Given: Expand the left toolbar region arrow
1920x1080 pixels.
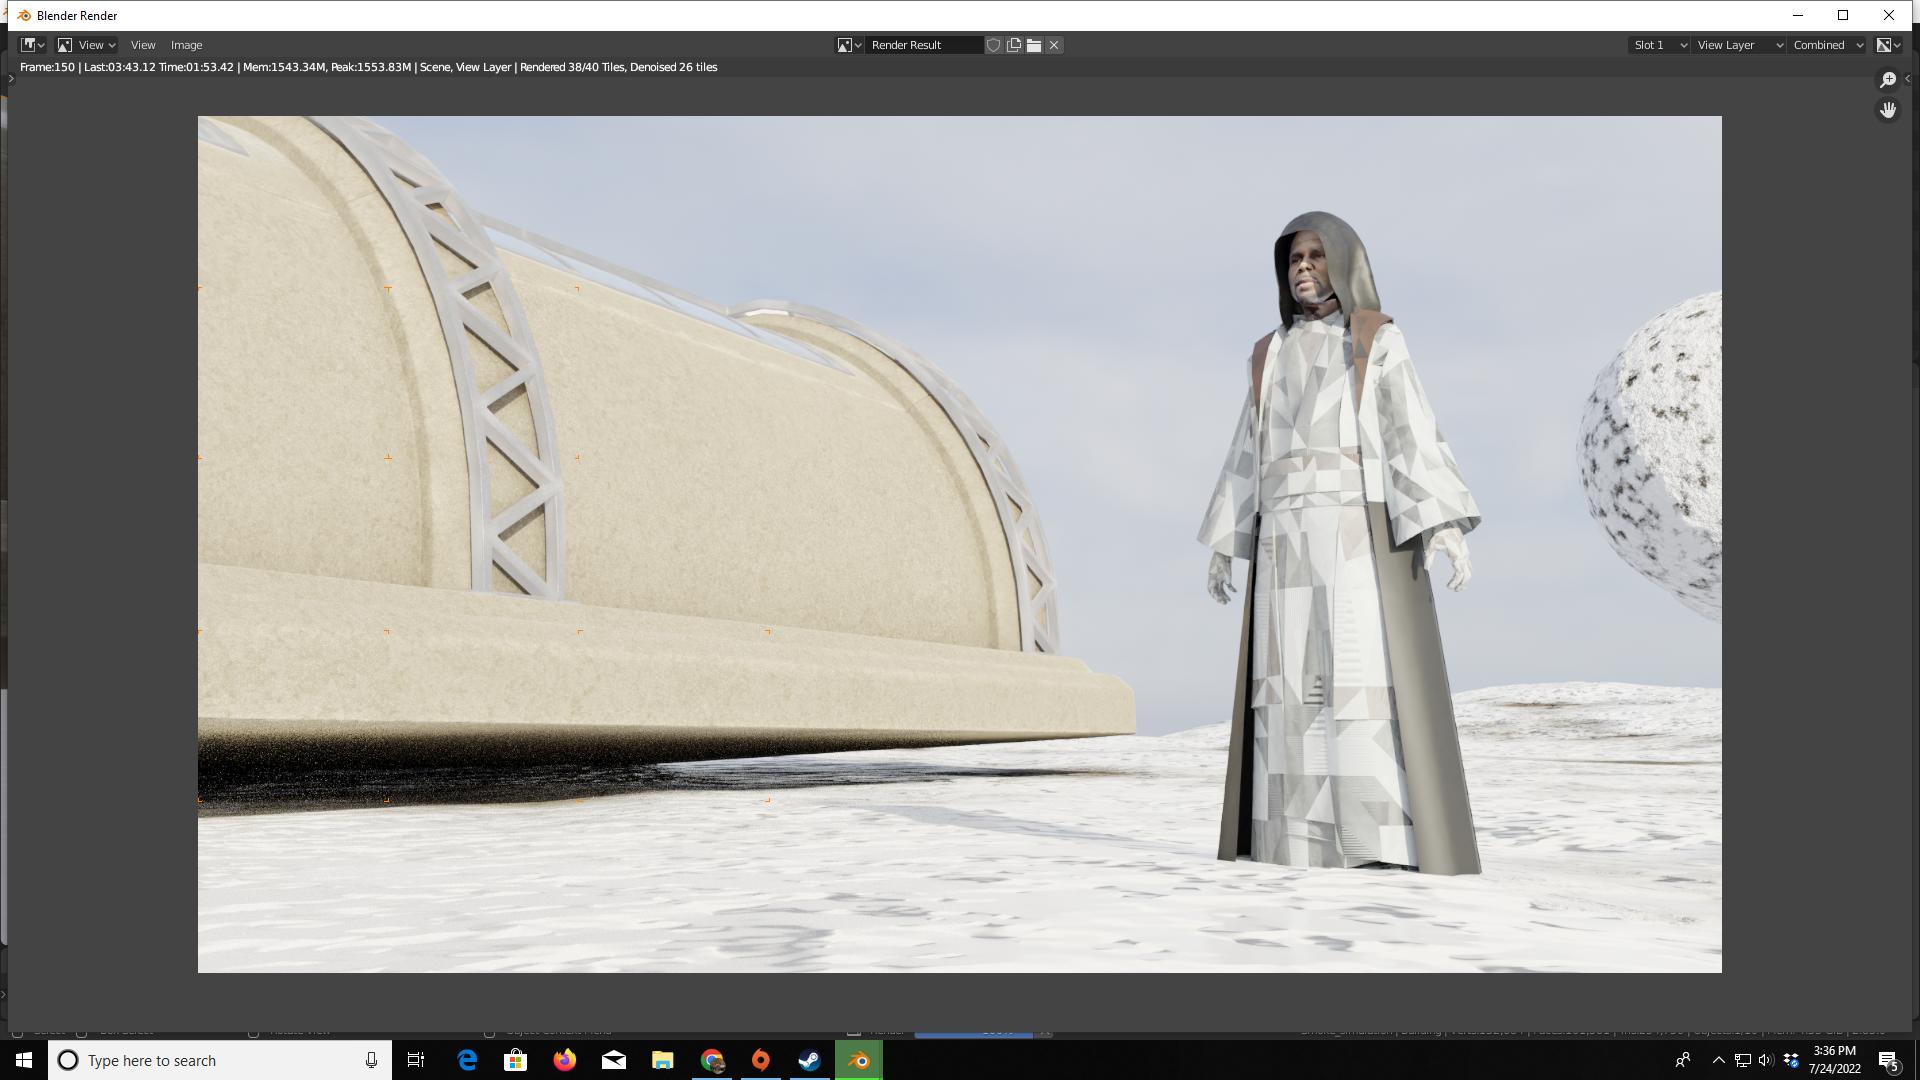Looking at the screenshot, I should pyautogui.click(x=11, y=79).
